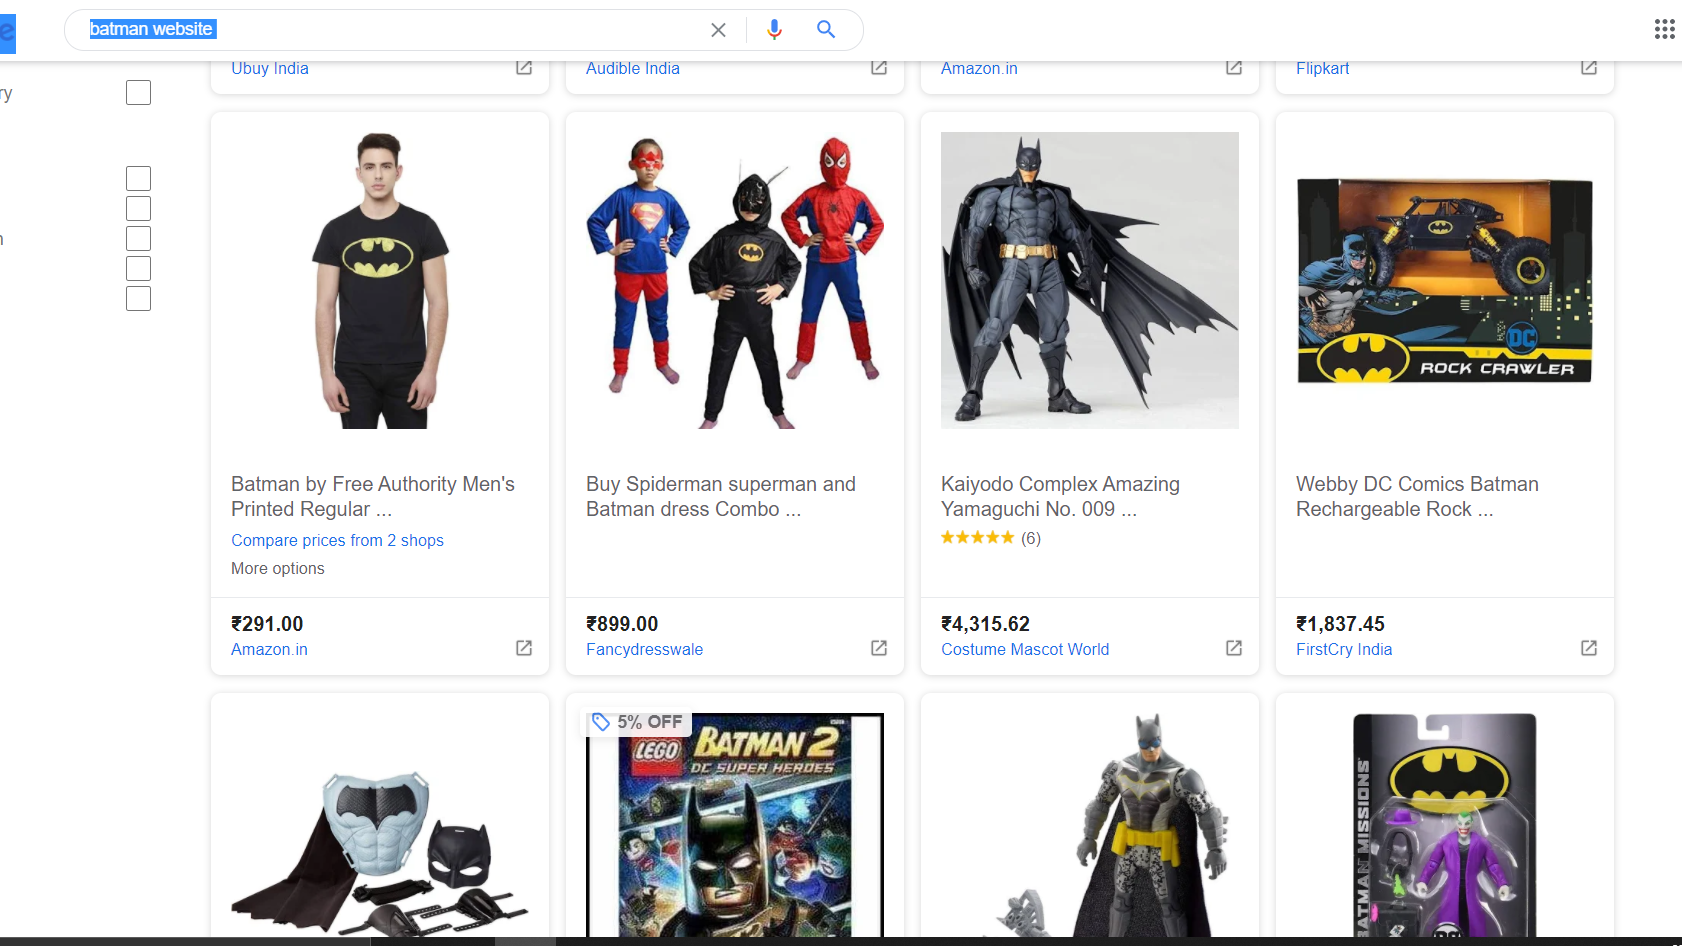Image resolution: width=1682 pixels, height=946 pixels.
Task: Clear the search box with the X icon
Action: click(x=718, y=30)
